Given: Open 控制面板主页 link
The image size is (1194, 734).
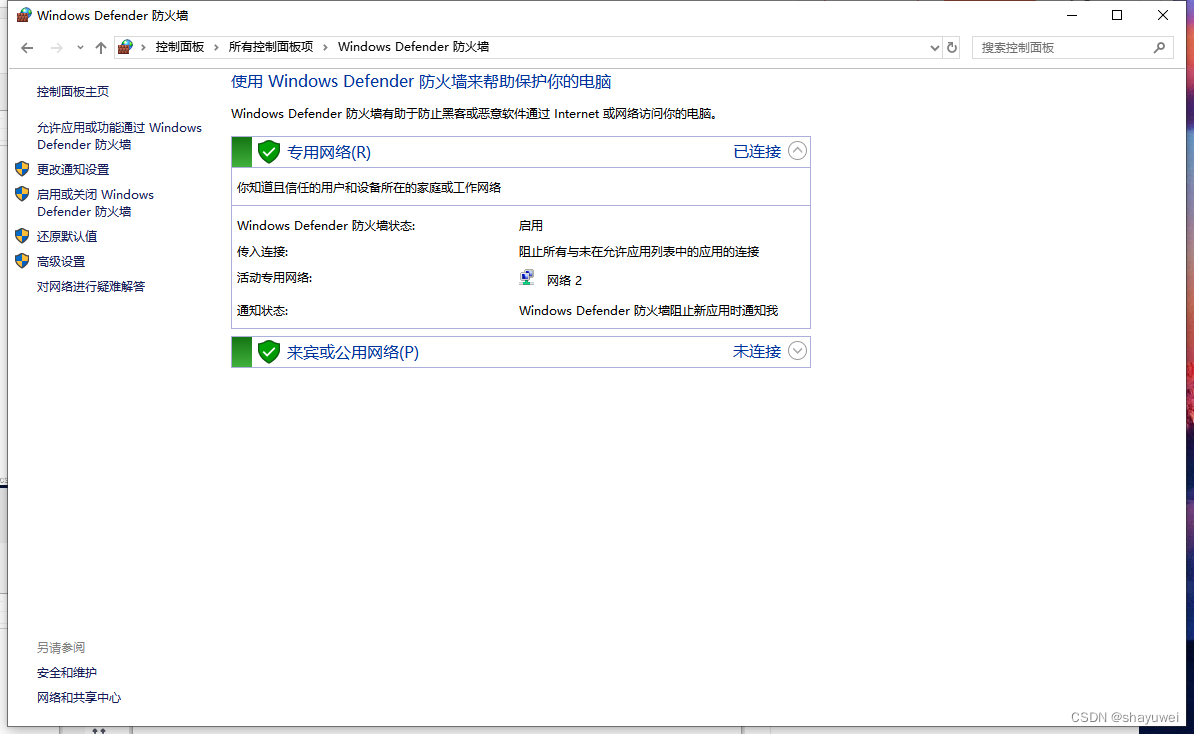Looking at the screenshot, I should pyautogui.click(x=73, y=91).
